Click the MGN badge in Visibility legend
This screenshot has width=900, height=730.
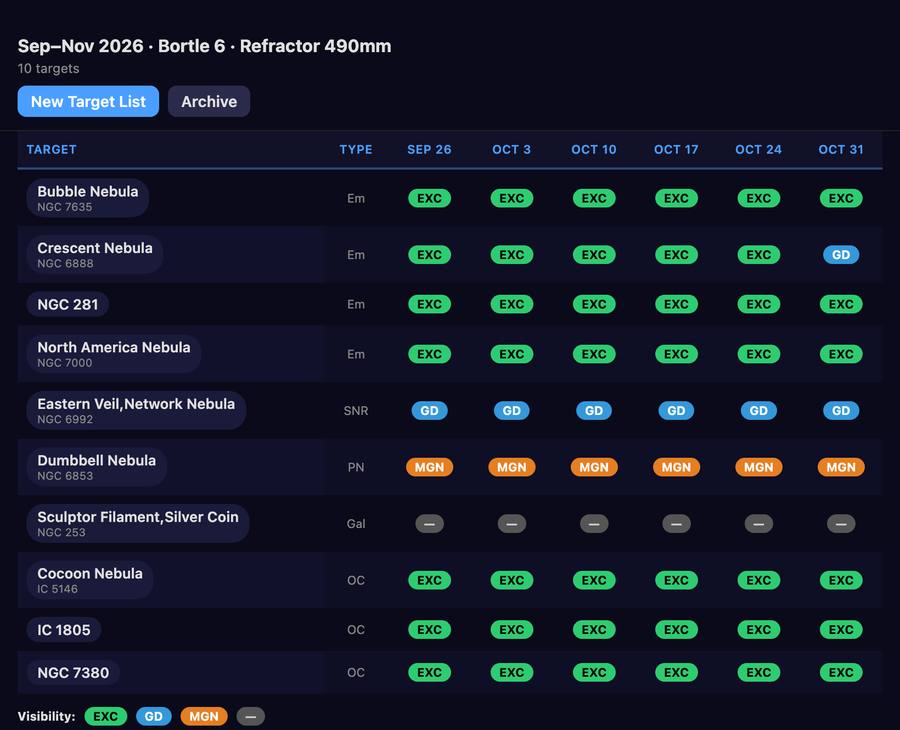(204, 716)
